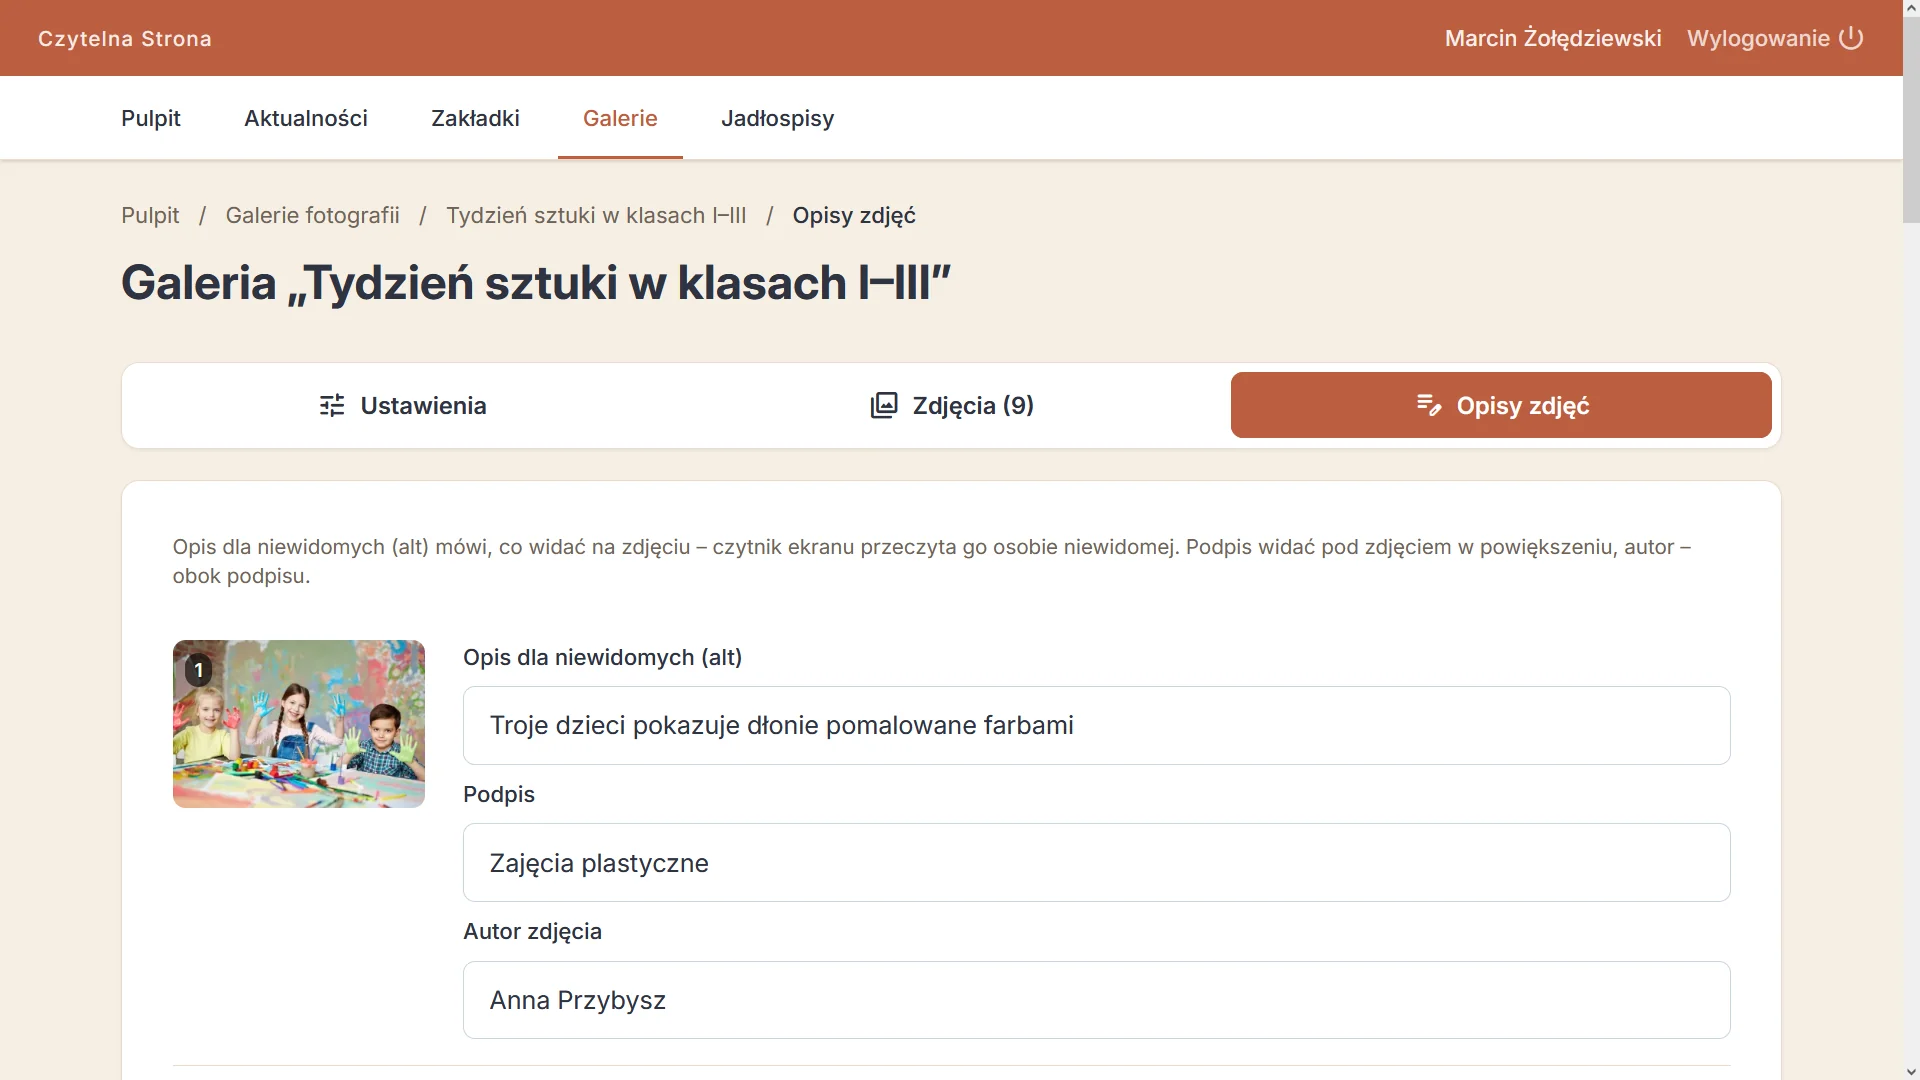The width and height of the screenshot is (1920, 1080).
Task: Click the Opis dla niewidomych (alt) label
Action: point(602,657)
